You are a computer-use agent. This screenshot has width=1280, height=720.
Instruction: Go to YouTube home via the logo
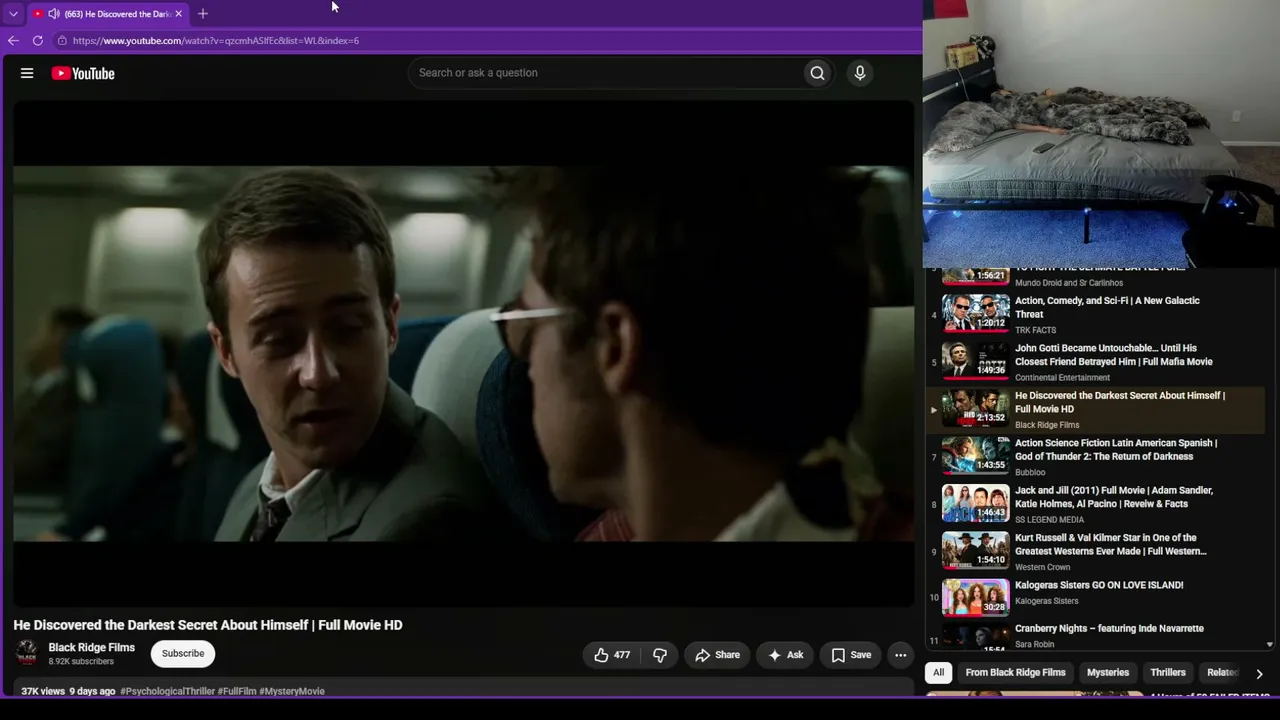point(83,73)
